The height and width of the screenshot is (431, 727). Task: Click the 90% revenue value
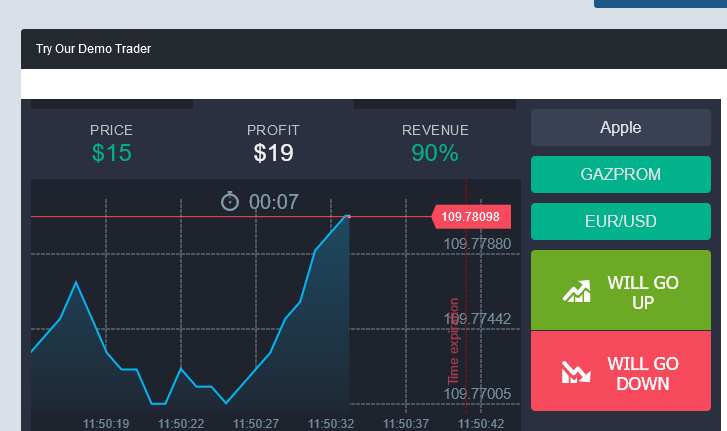pos(435,153)
